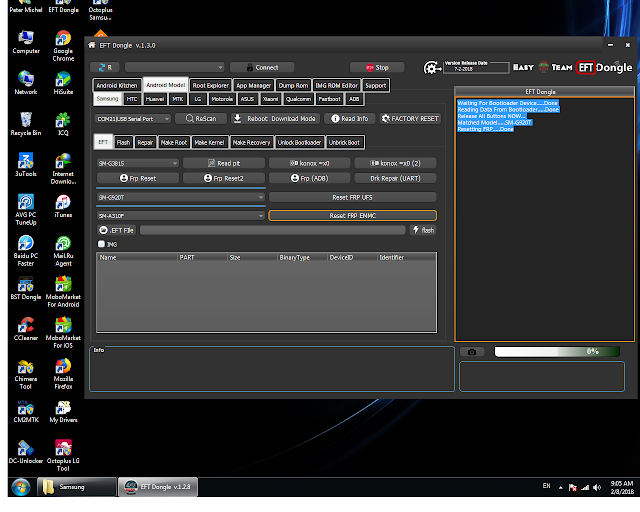
Task: Open the Make Kernel sub-tab
Action: tap(209, 142)
